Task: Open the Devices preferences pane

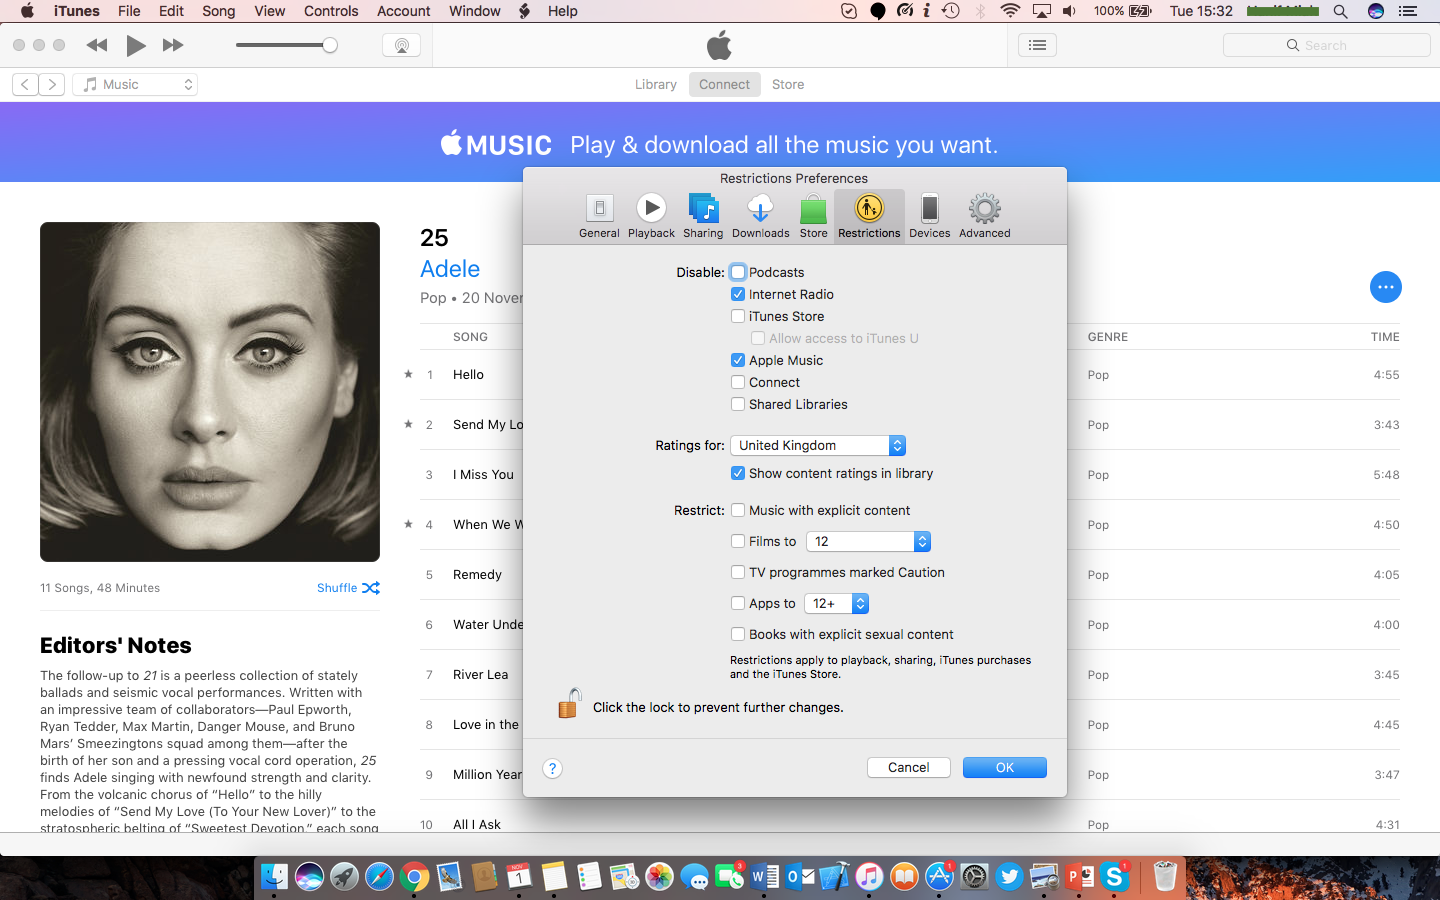Action: click(x=929, y=216)
